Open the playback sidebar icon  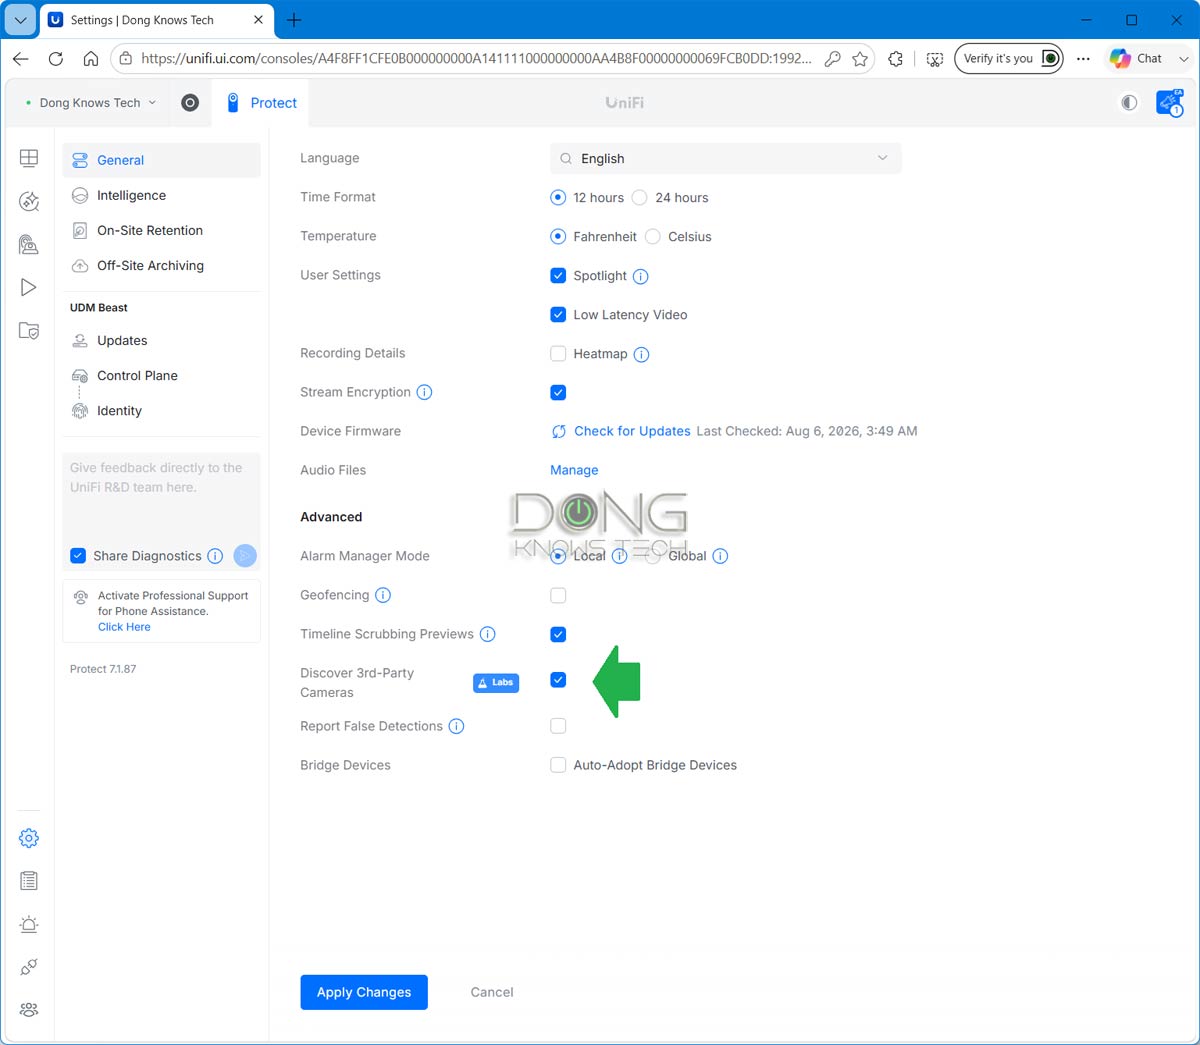point(29,287)
